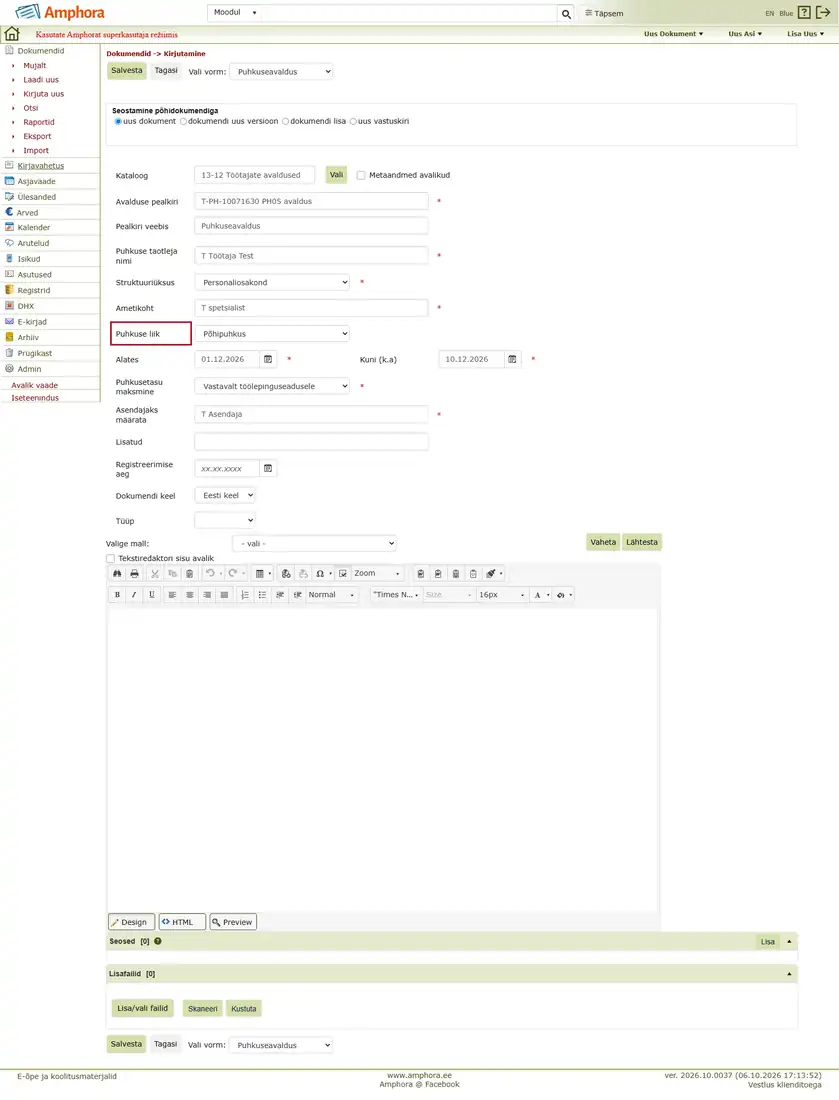Open the 'Lisa Uus' menu
Image resolution: width=839 pixels, height=1100 pixels.
tap(805, 34)
